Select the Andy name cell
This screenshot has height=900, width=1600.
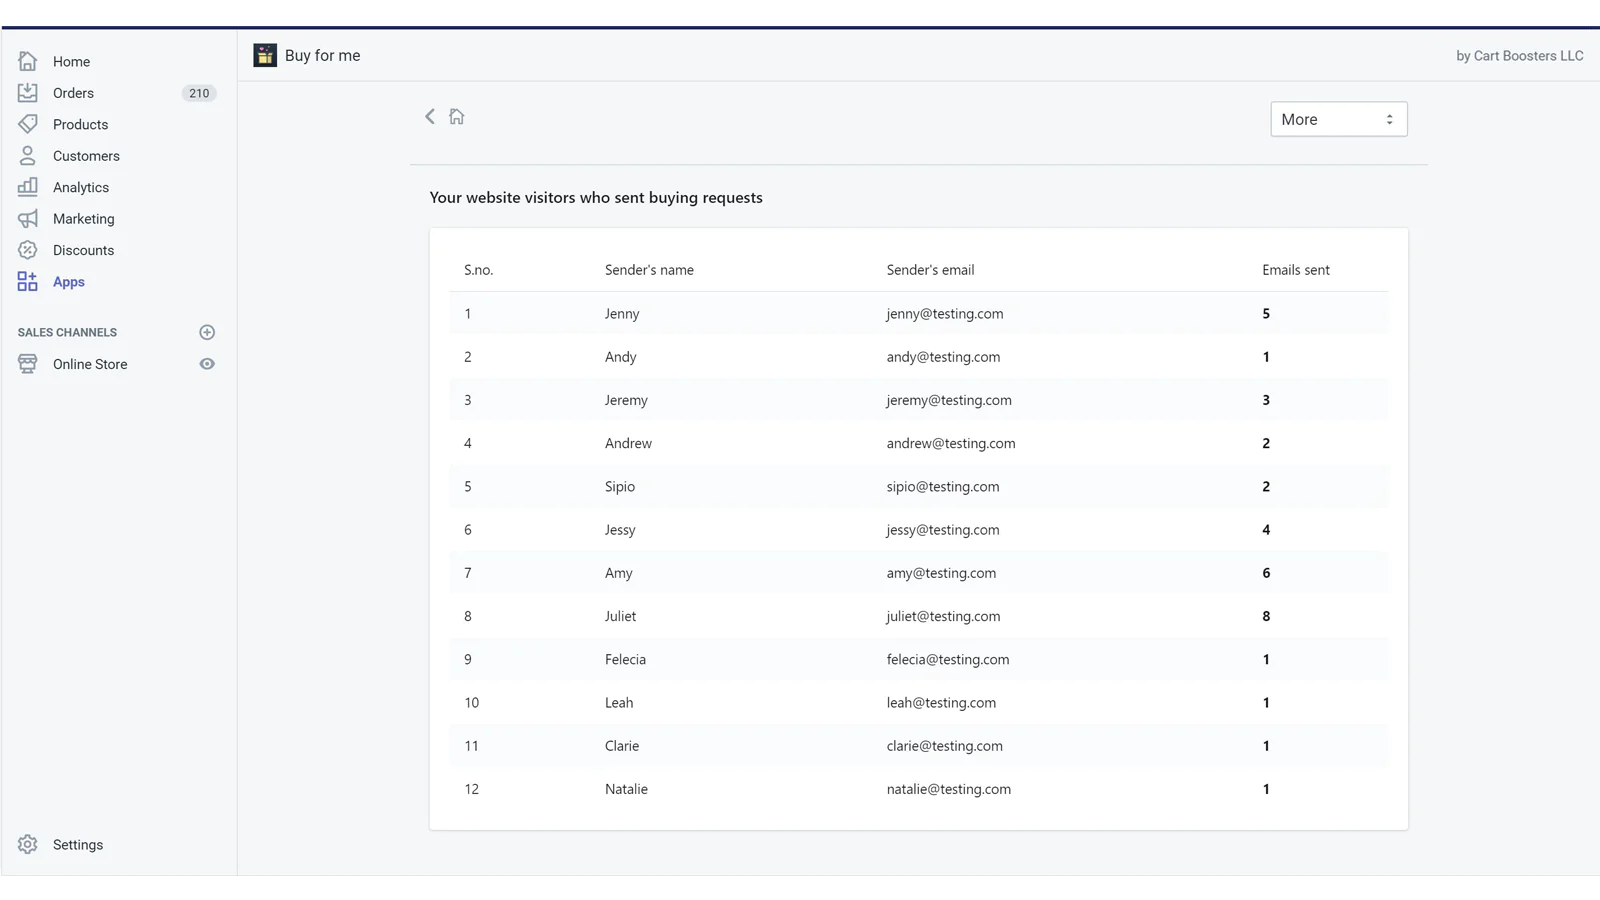[x=620, y=357]
